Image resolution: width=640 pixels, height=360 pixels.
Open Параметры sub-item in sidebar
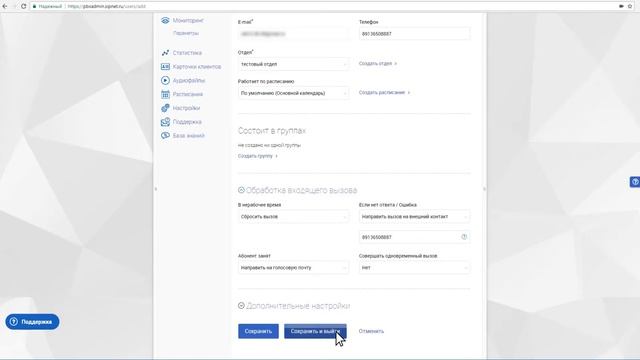(186, 33)
